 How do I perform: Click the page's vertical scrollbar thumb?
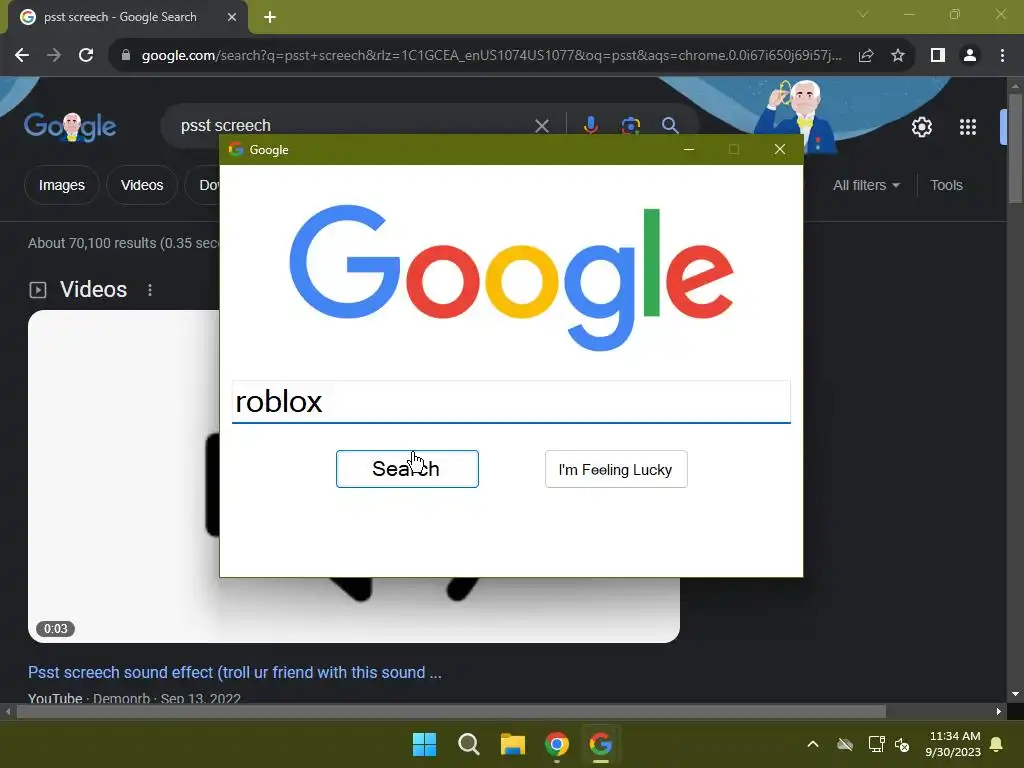(1015, 150)
